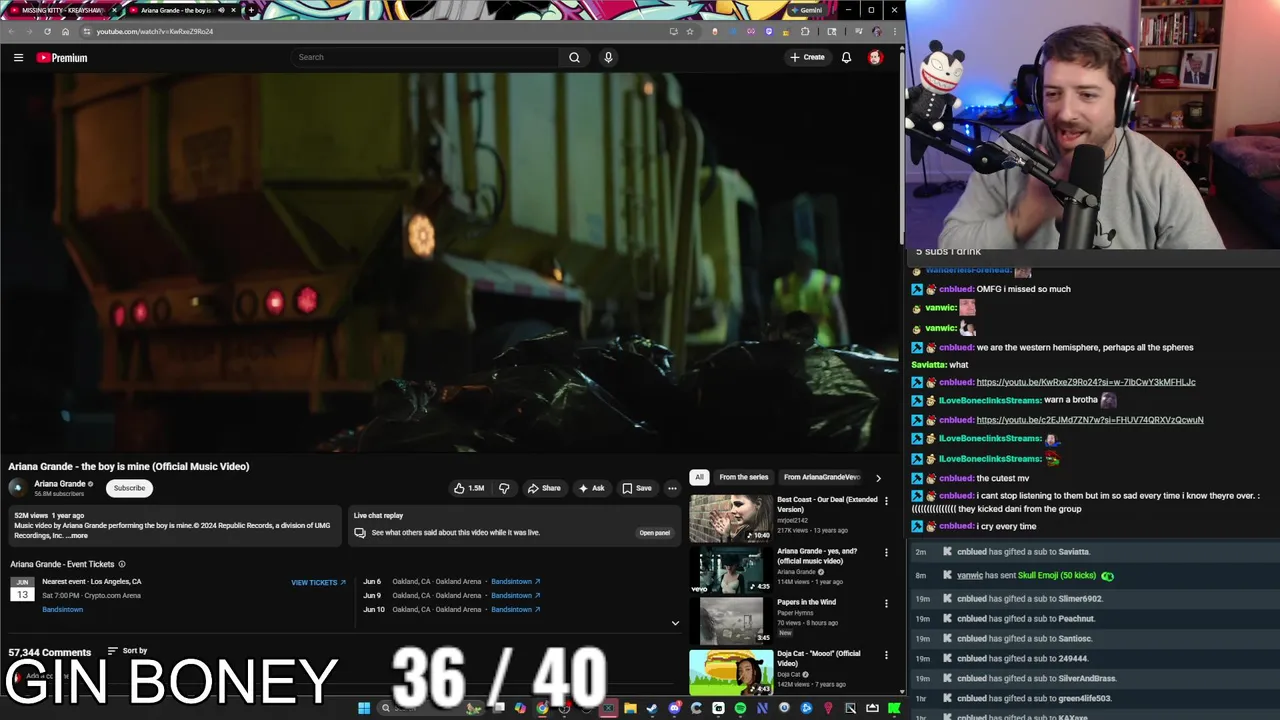Mute the Ariana Grande tab audio icon
The width and height of the screenshot is (1280, 720).
[220, 10]
